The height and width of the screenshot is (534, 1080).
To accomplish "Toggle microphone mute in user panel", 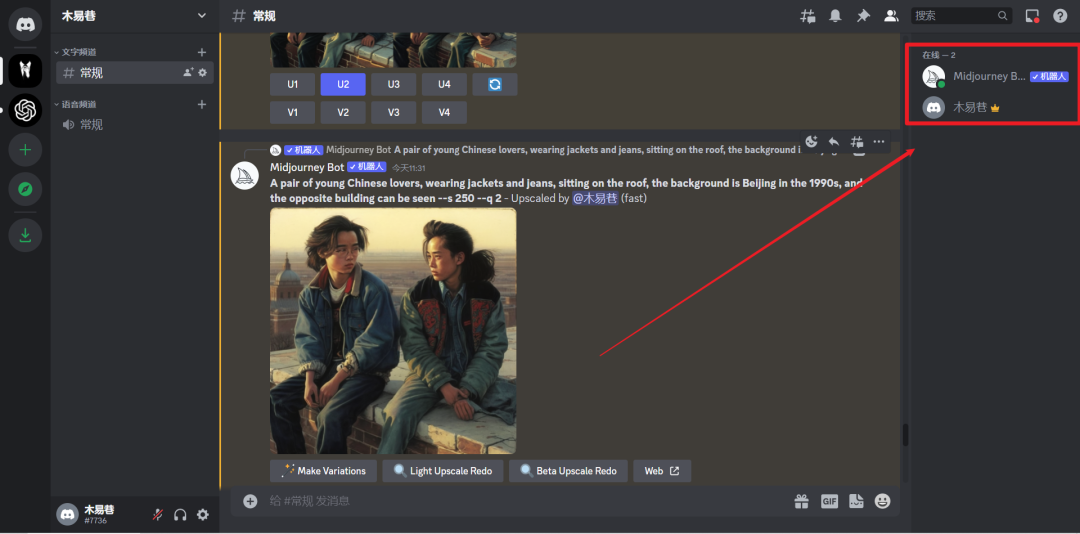I will [157, 514].
